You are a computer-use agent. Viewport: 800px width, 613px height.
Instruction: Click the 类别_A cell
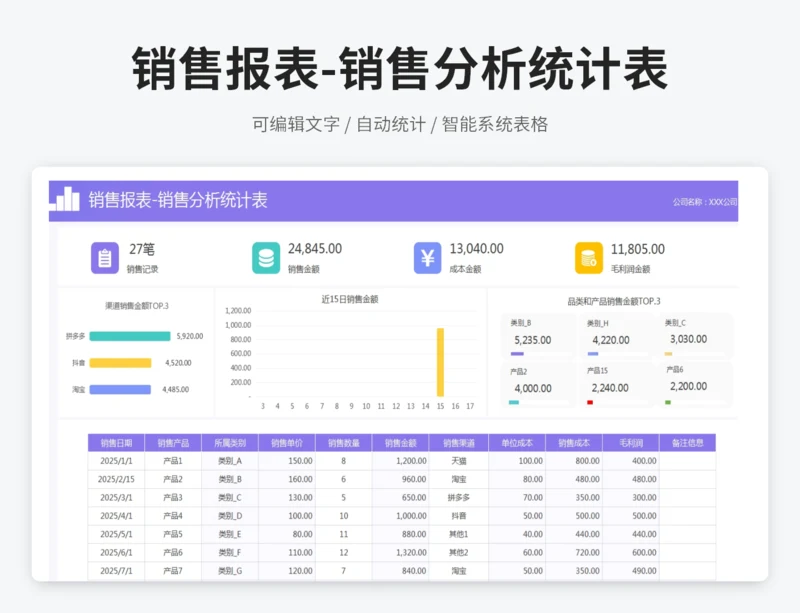(230, 461)
